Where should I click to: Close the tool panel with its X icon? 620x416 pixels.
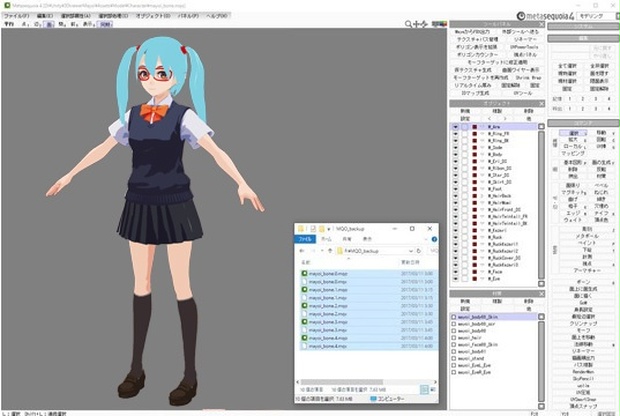click(x=541, y=24)
